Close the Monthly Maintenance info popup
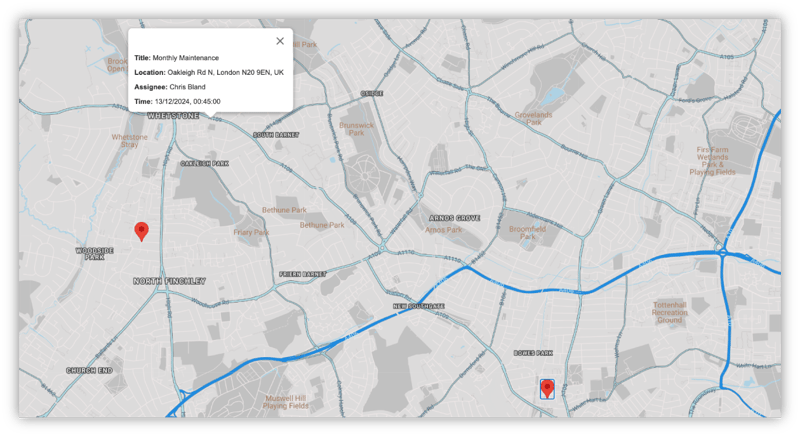Screen dimensions: 800x437 280,41
